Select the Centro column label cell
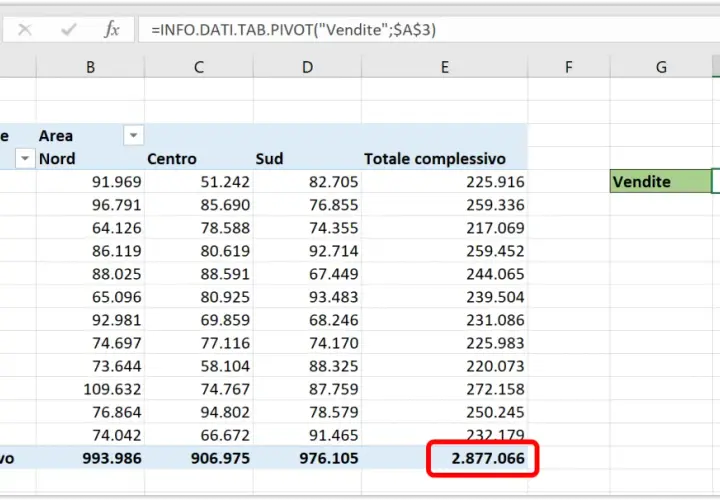 coord(199,158)
